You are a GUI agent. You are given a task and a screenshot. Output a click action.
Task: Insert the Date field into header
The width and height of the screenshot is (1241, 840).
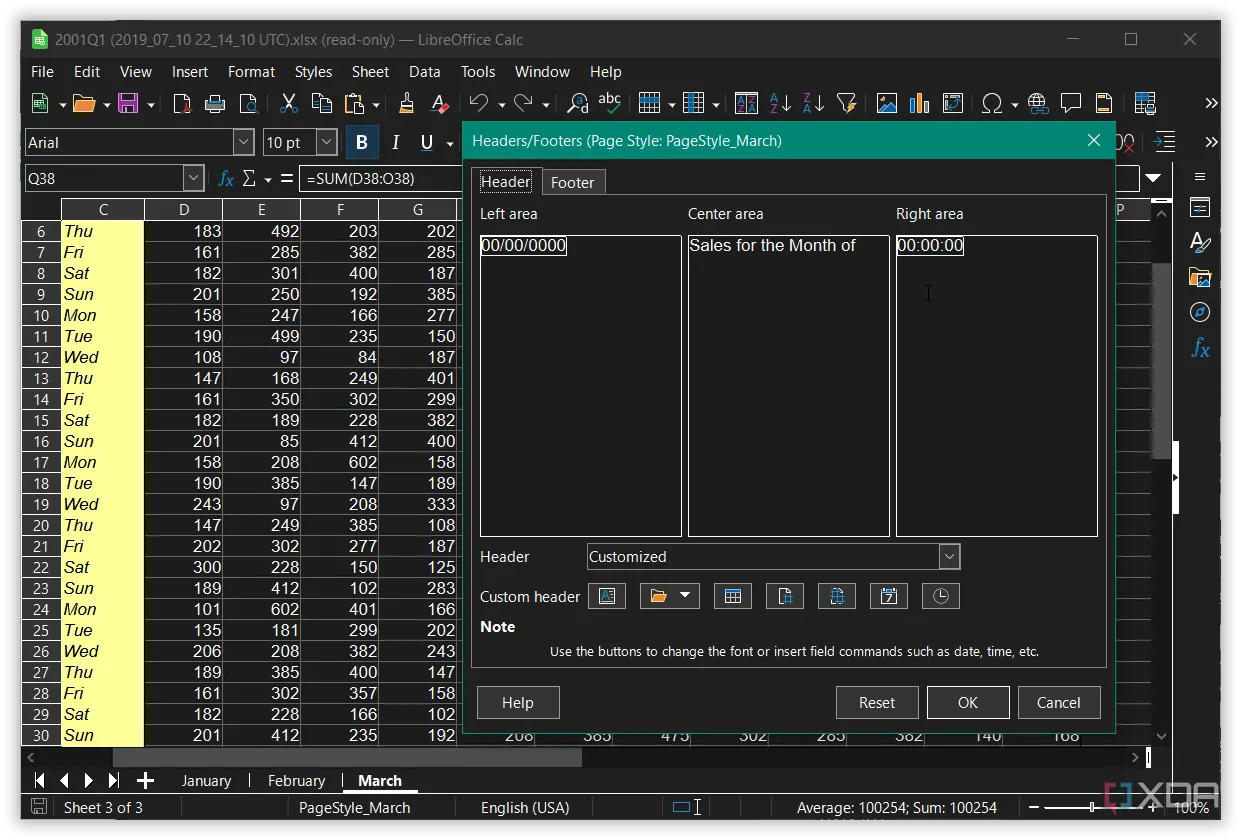click(888, 596)
